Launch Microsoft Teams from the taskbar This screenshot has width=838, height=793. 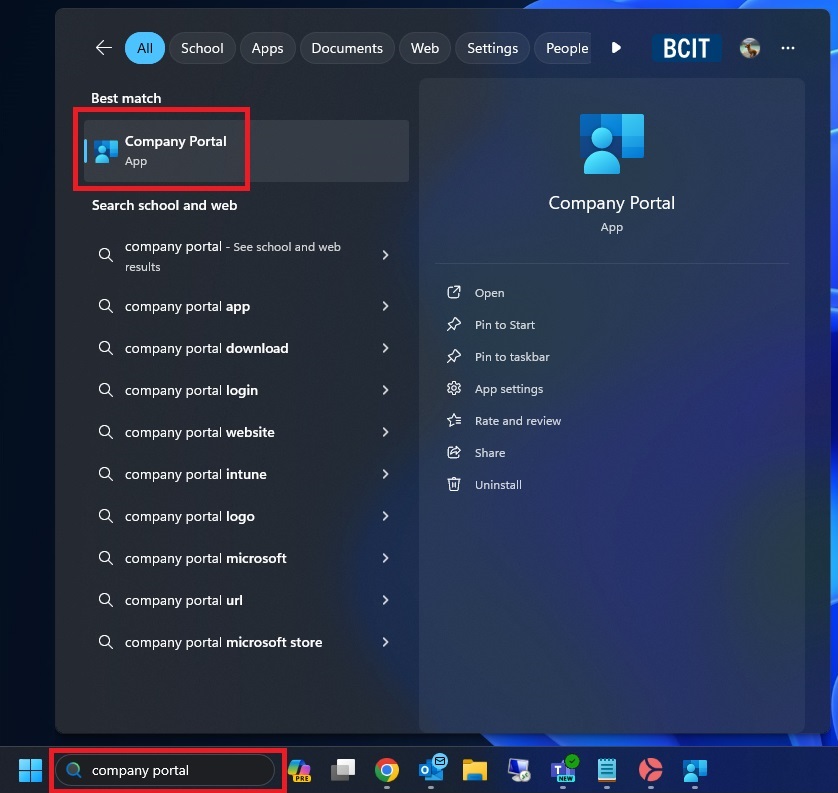click(563, 770)
